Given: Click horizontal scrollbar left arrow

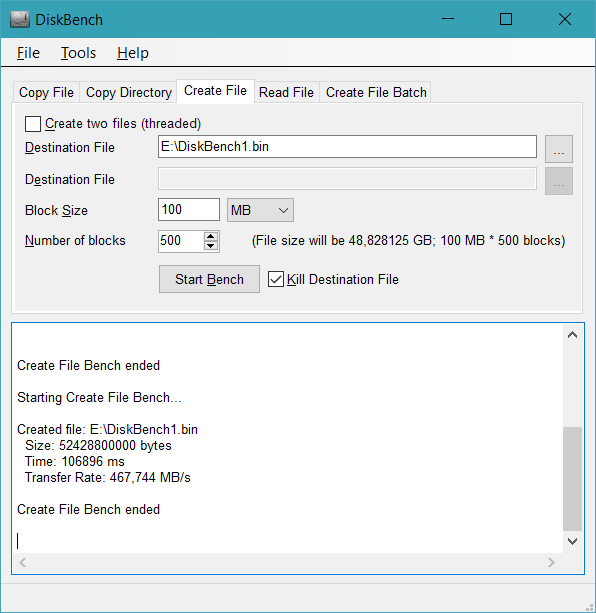Looking at the screenshot, I should 23,563.
